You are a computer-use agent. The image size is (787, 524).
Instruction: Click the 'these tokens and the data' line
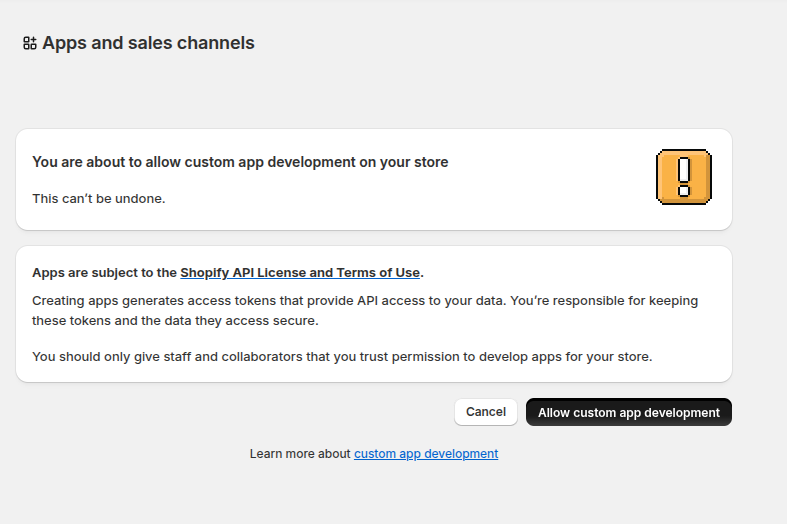(x=175, y=321)
